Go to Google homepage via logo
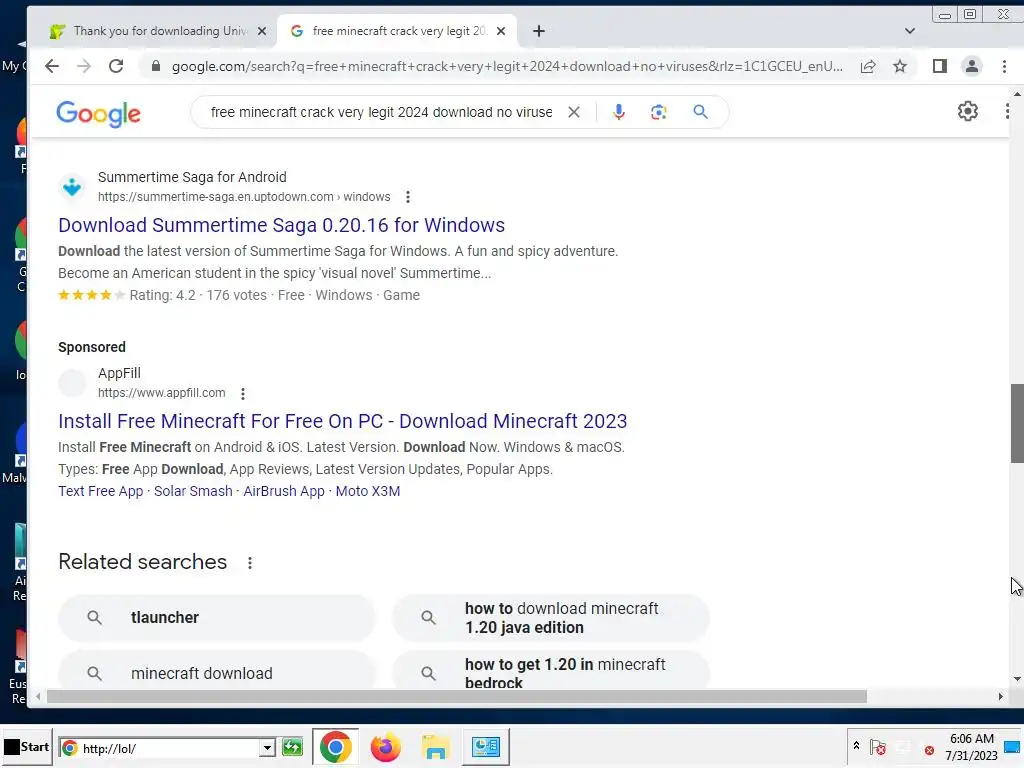Screen dimensions: 1024x768 click(x=99, y=114)
